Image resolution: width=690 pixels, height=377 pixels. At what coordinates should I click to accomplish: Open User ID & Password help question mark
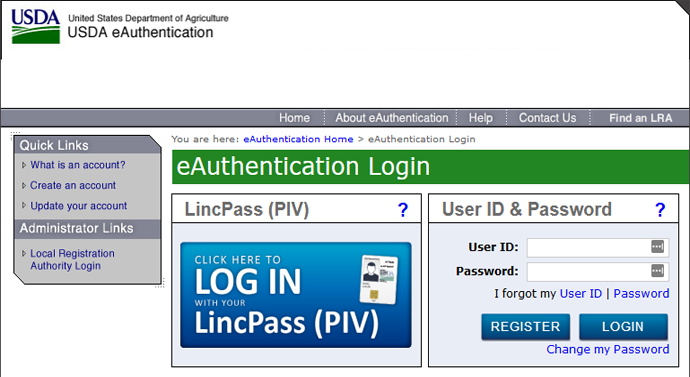point(660,210)
